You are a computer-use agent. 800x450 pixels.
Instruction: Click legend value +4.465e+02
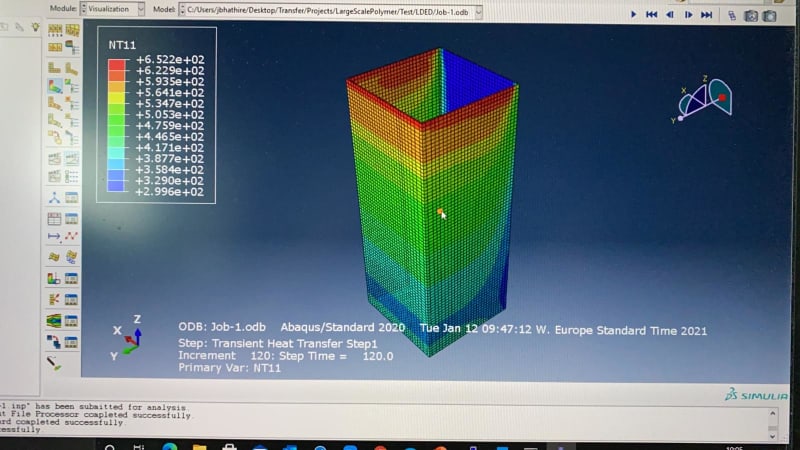[x=170, y=137]
